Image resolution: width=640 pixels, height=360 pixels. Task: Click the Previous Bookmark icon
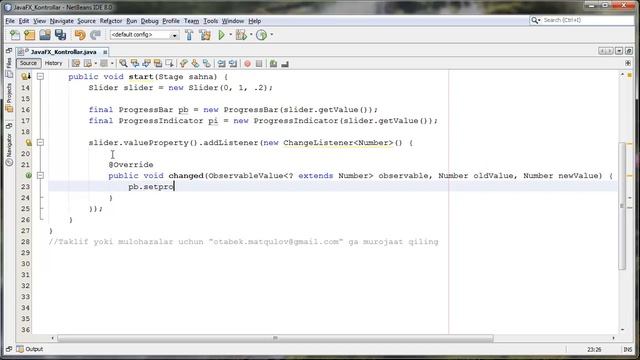coord(184,64)
